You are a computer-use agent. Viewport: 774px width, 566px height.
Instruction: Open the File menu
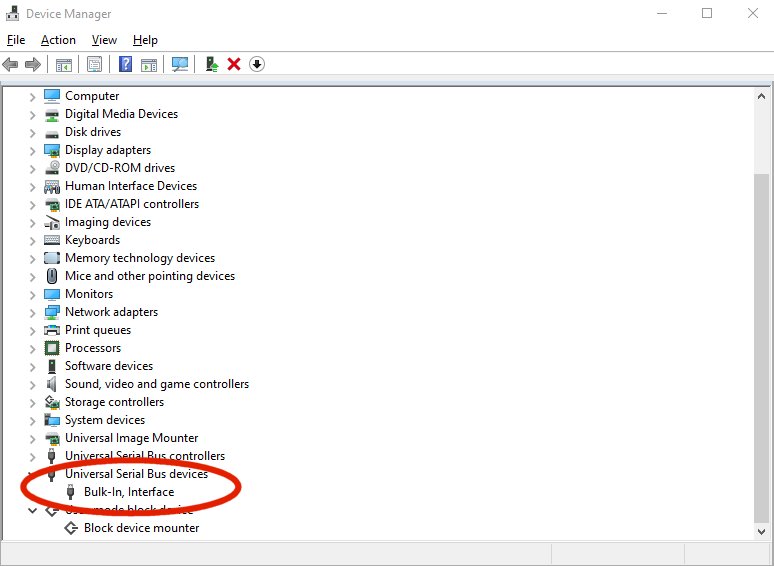pos(16,40)
